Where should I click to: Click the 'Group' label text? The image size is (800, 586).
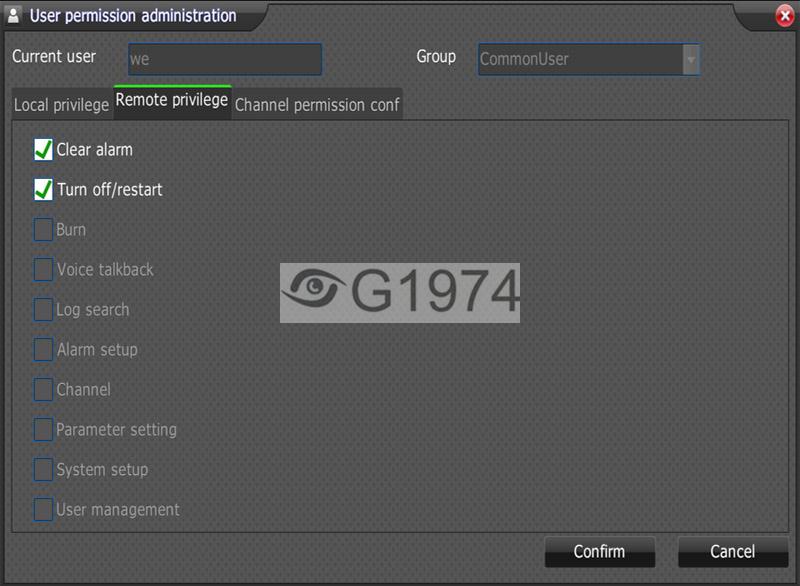436,56
